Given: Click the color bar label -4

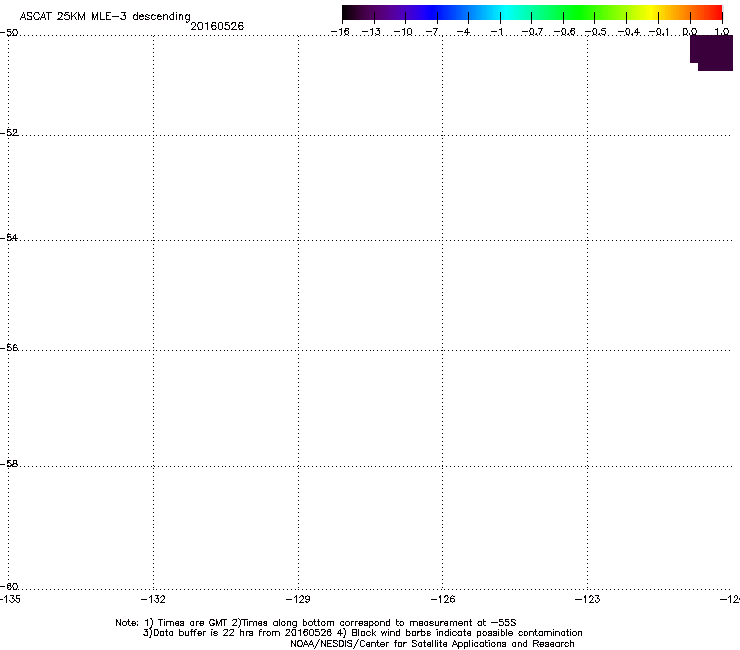Looking at the screenshot, I should point(464,32).
